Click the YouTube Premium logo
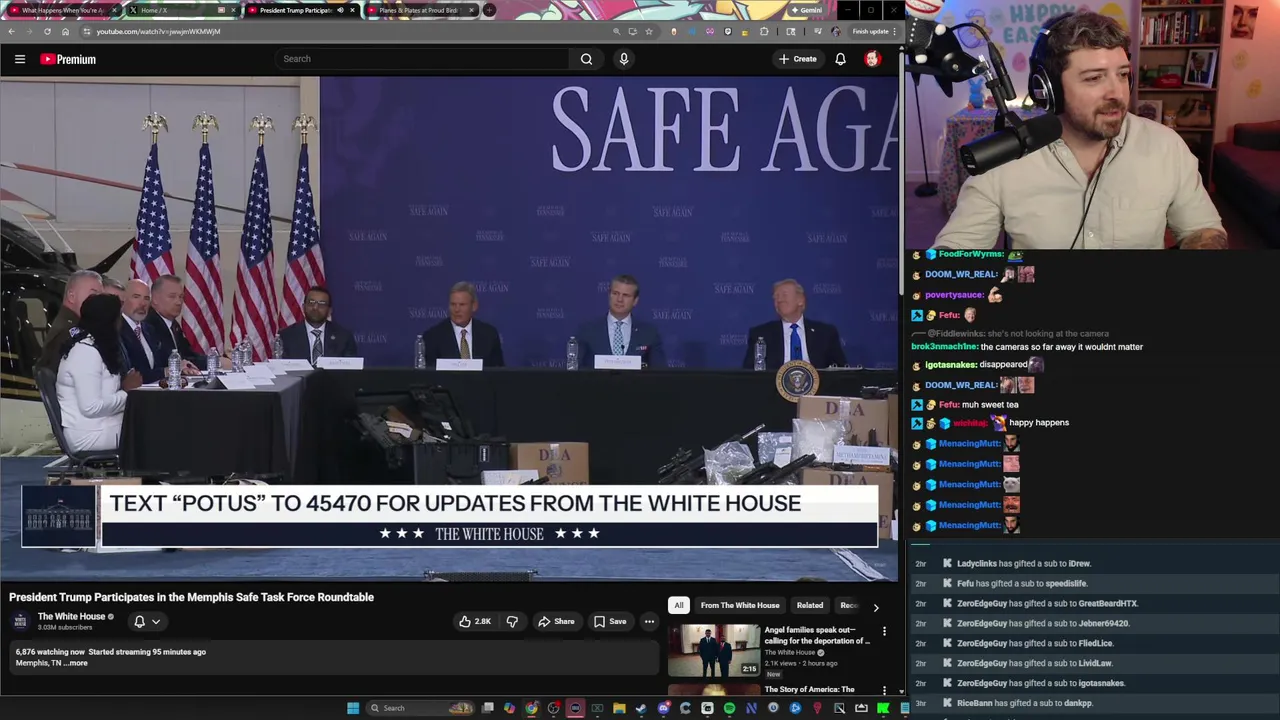Image resolution: width=1280 pixels, height=720 pixels. pyautogui.click(x=68, y=59)
